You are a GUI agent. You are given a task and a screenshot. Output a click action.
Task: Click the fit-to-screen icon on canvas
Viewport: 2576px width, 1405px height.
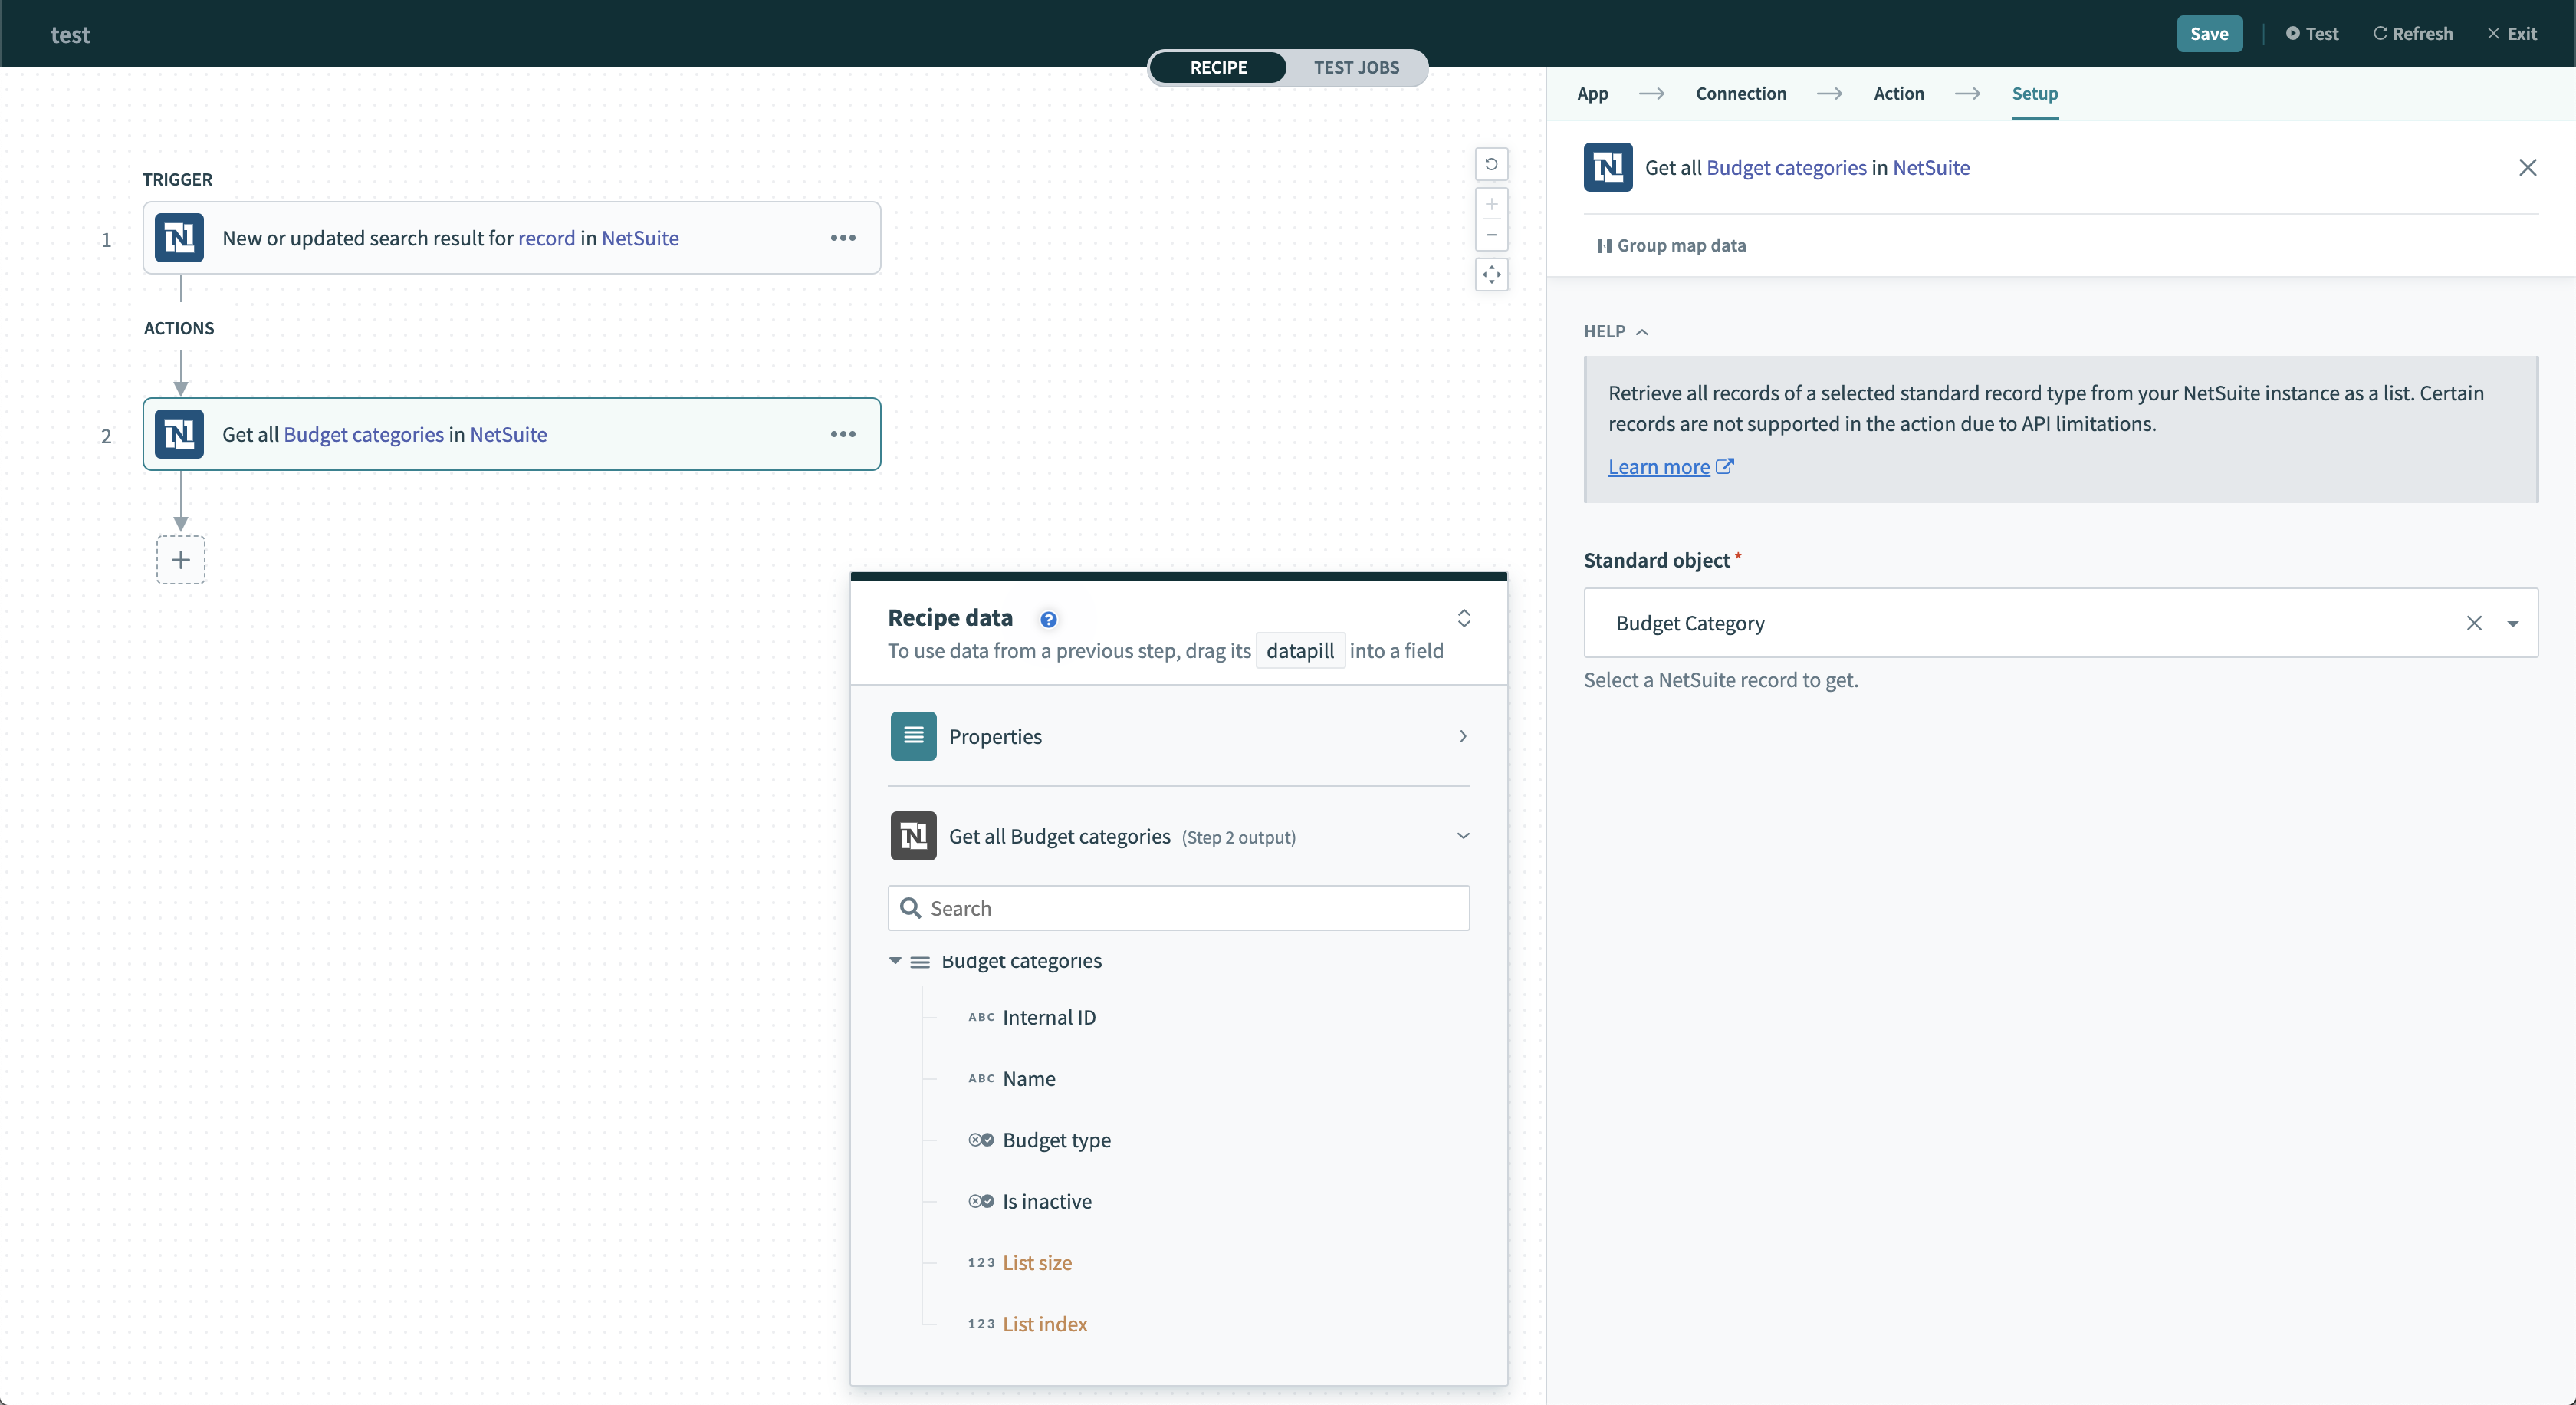click(x=1489, y=273)
